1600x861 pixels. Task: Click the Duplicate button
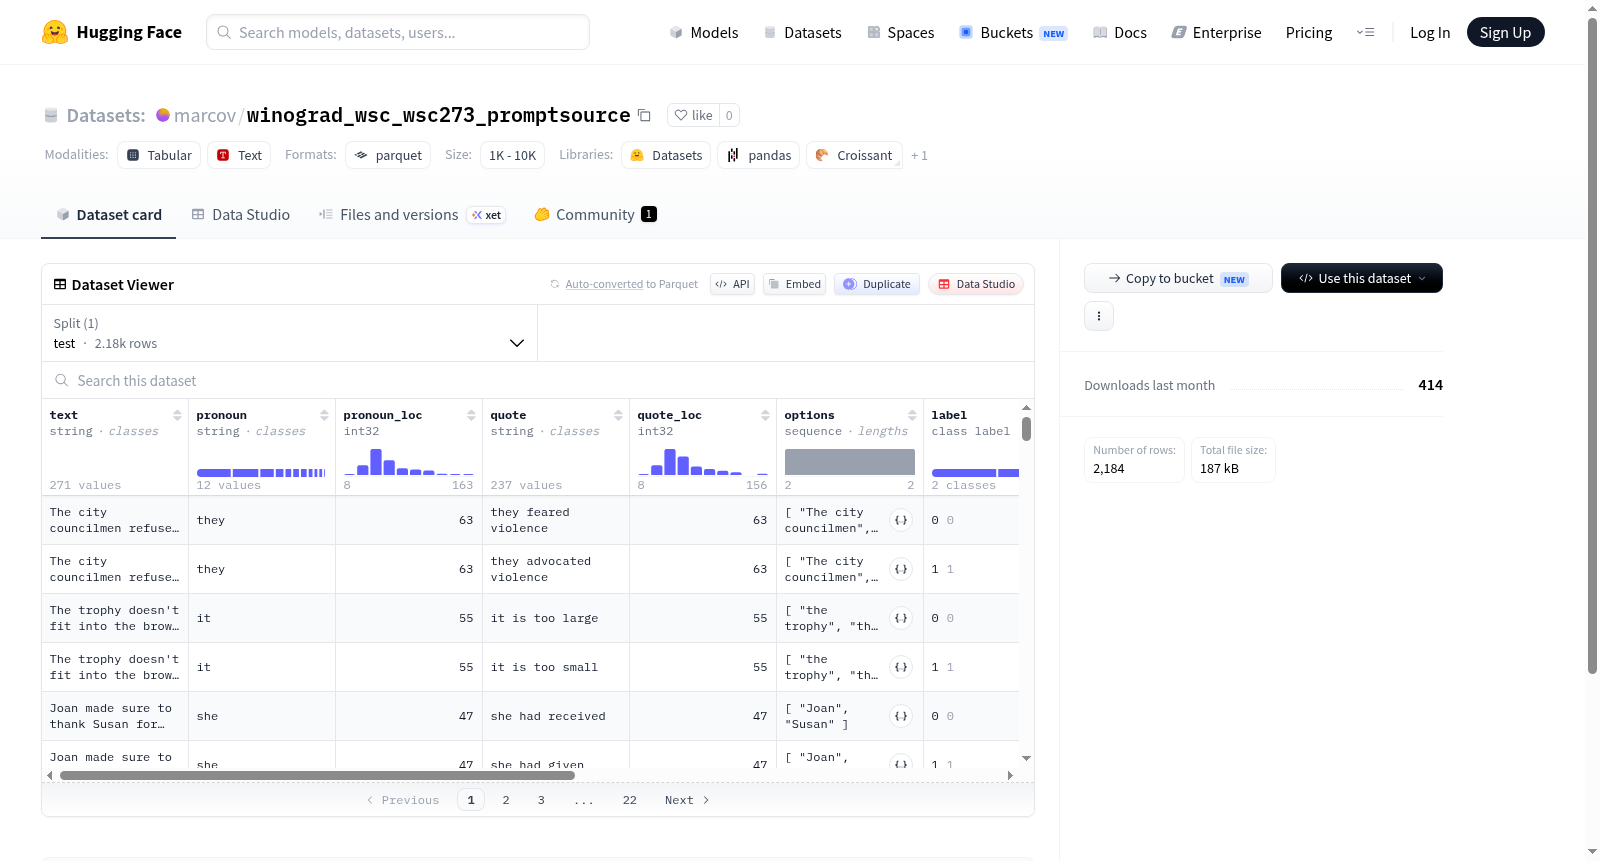click(x=877, y=284)
